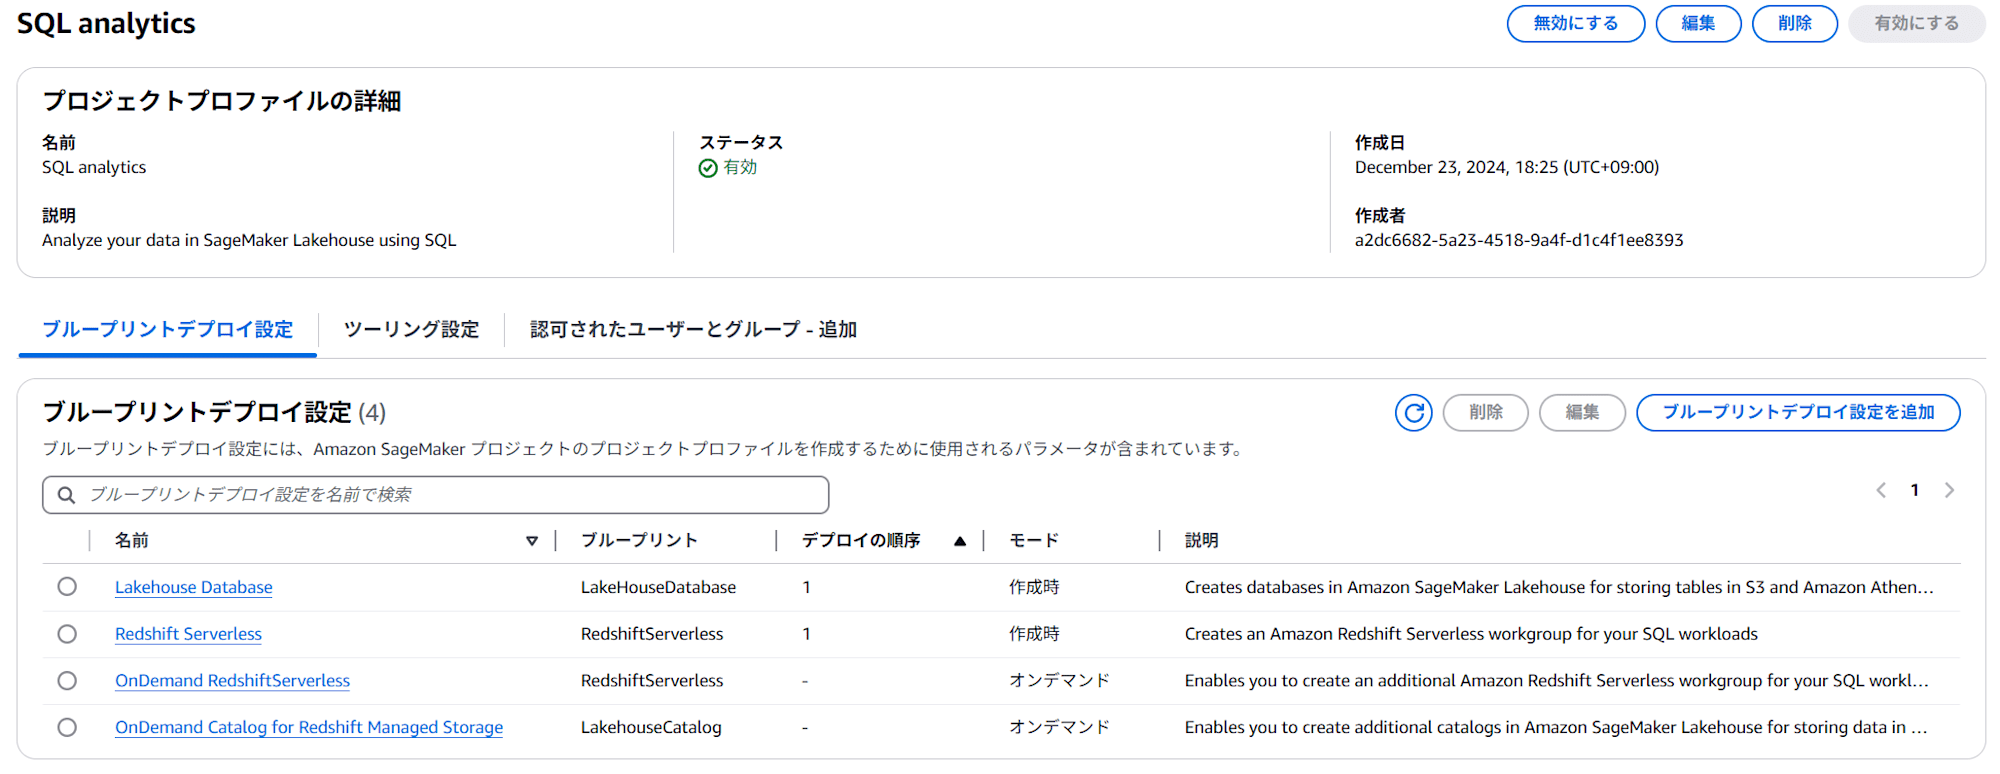The image size is (2000, 774).
Task: Open the Lakehouse Database link
Action: 194,587
